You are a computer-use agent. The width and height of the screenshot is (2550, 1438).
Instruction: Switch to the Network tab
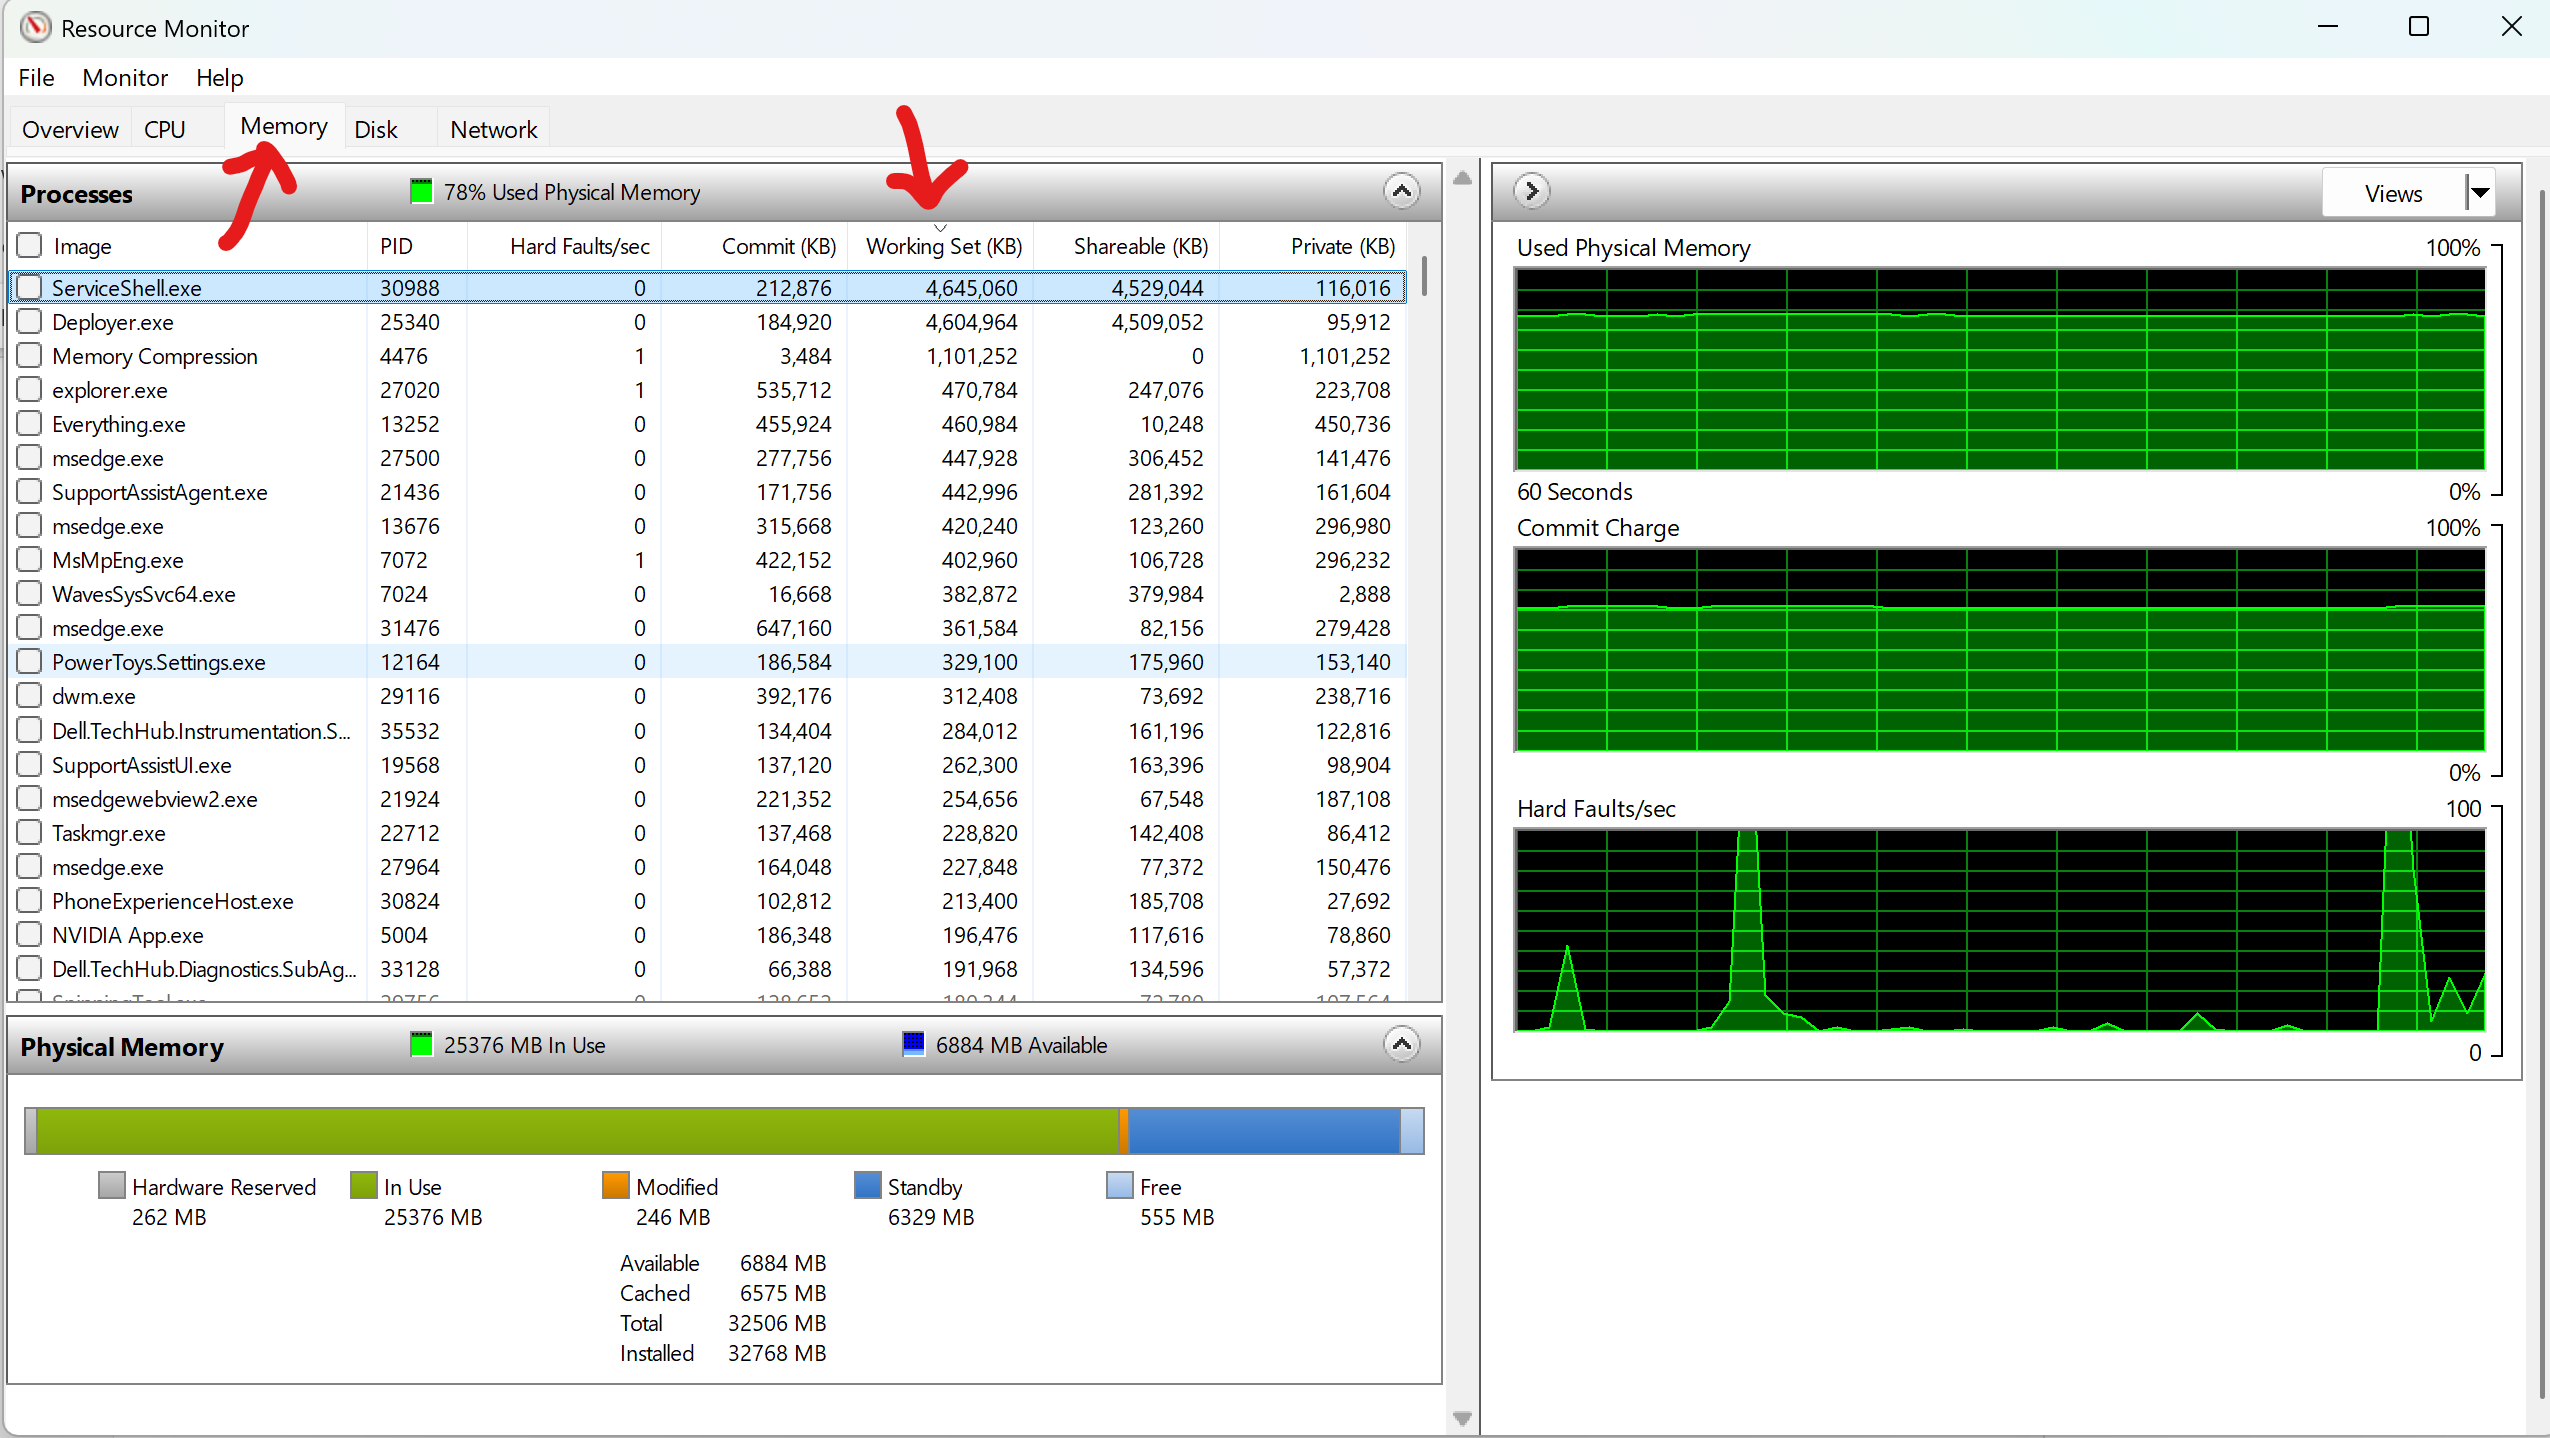493,130
